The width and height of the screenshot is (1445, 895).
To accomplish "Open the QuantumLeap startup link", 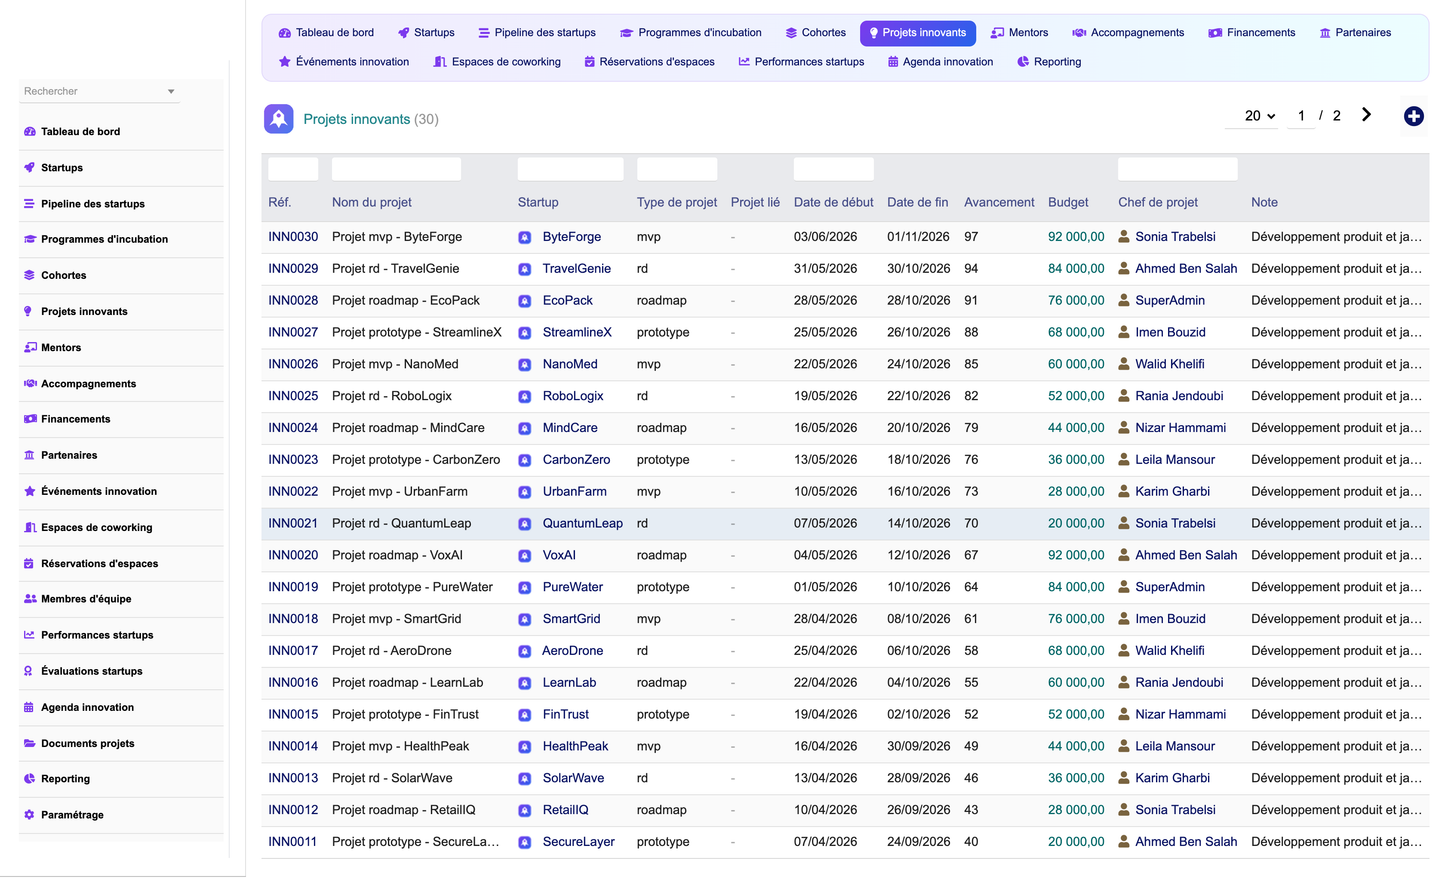I will (583, 523).
